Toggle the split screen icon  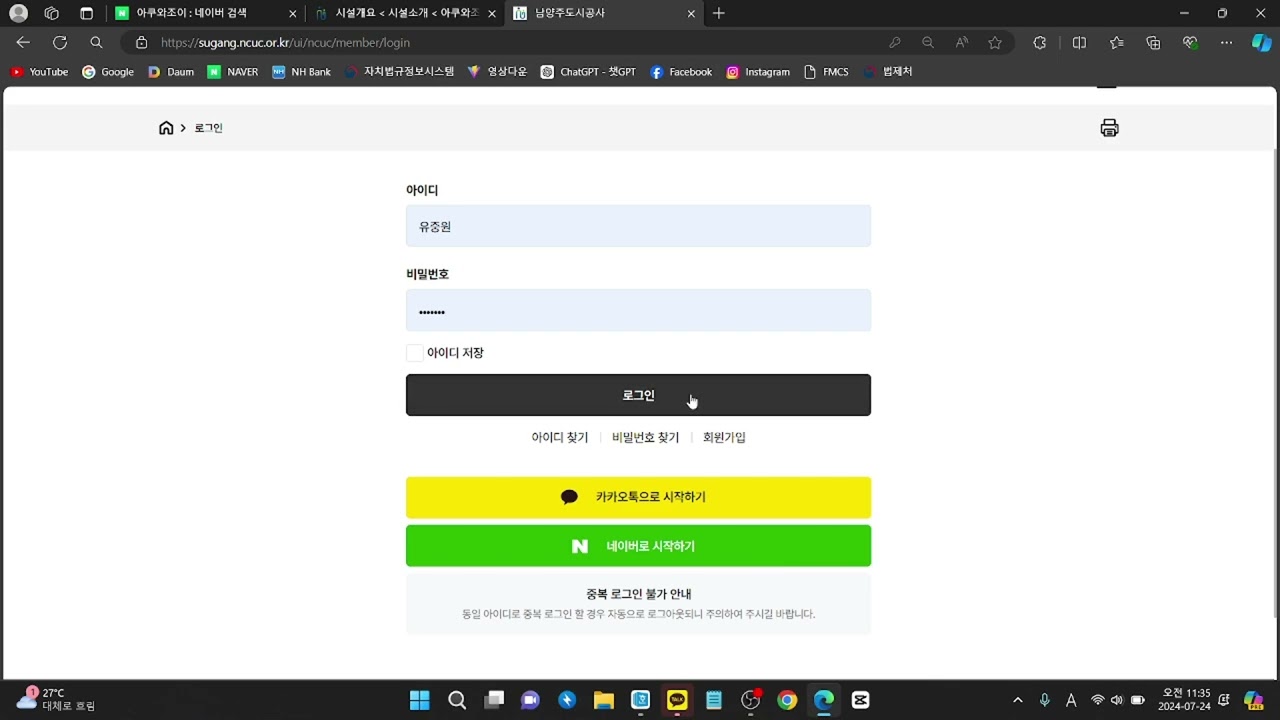(x=1079, y=42)
